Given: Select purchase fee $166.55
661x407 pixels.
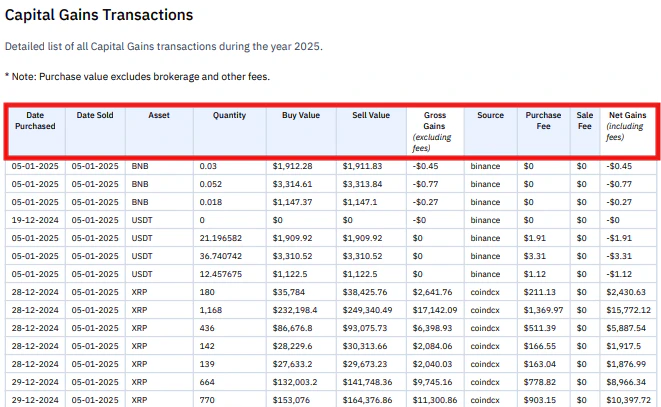Looking at the screenshot, I should [x=540, y=346].
